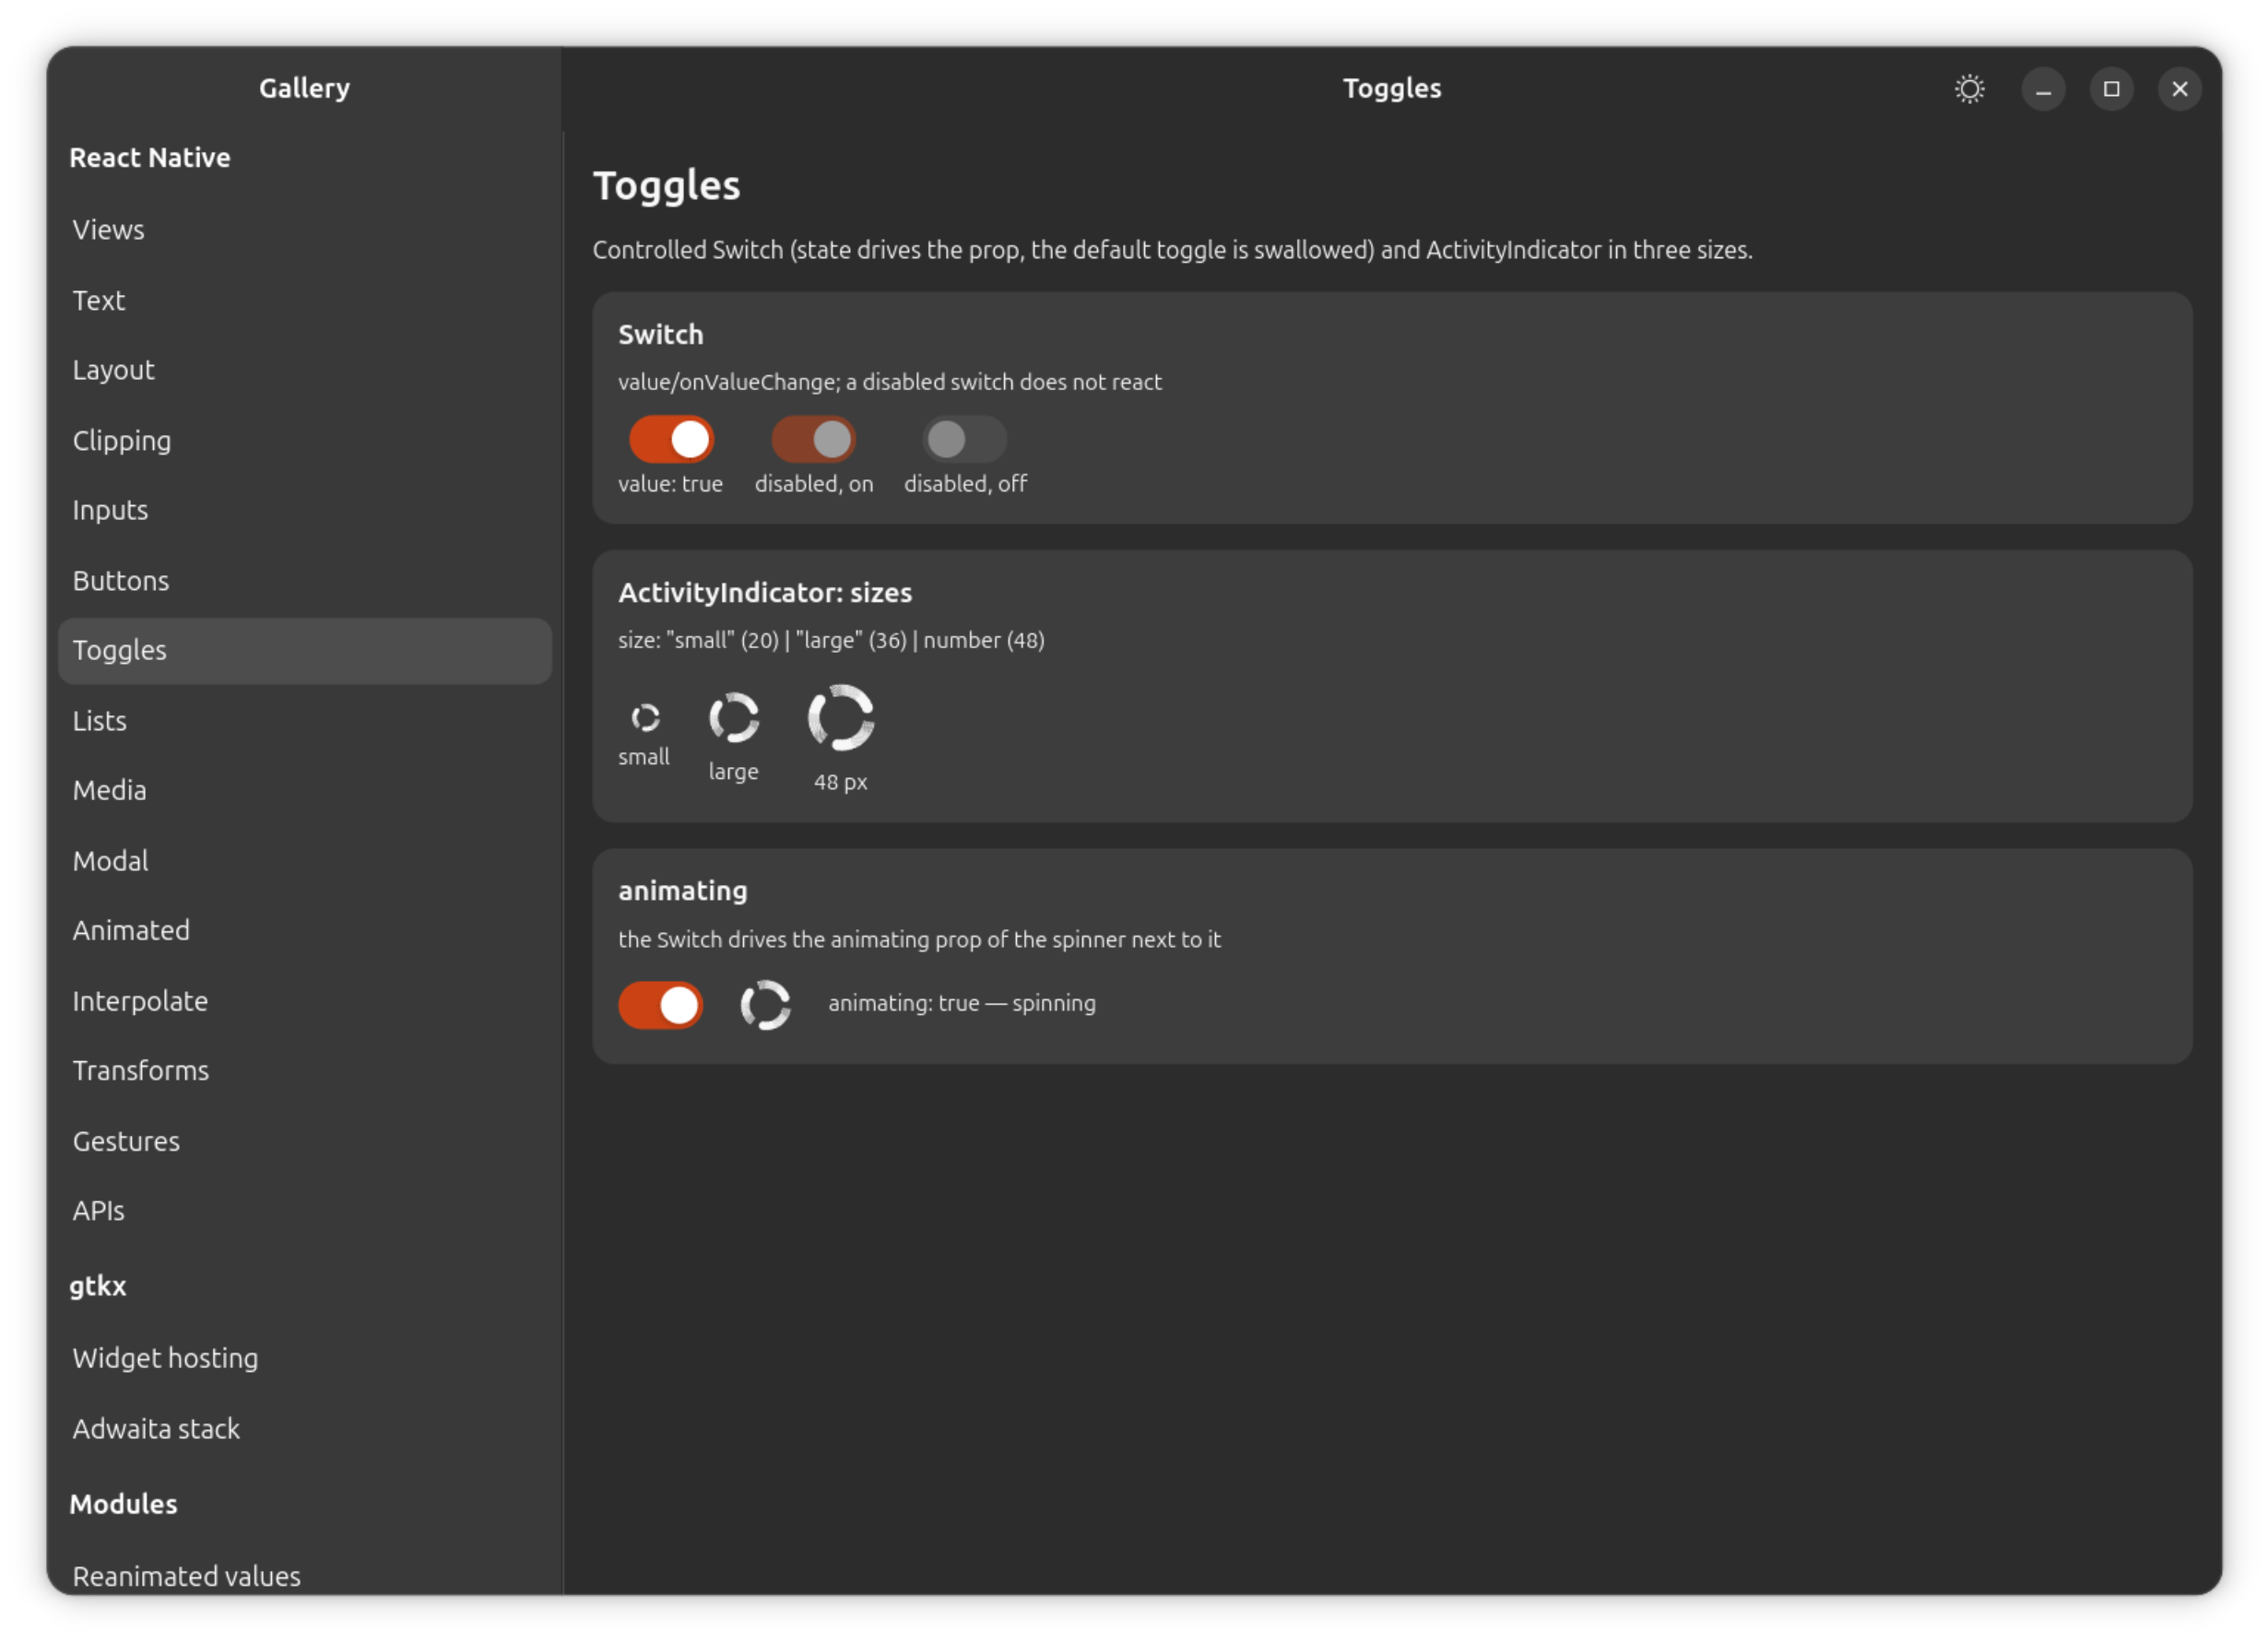The image size is (2268, 1641).
Task: Select Clipping in the sidebar
Action: [x=305, y=440]
